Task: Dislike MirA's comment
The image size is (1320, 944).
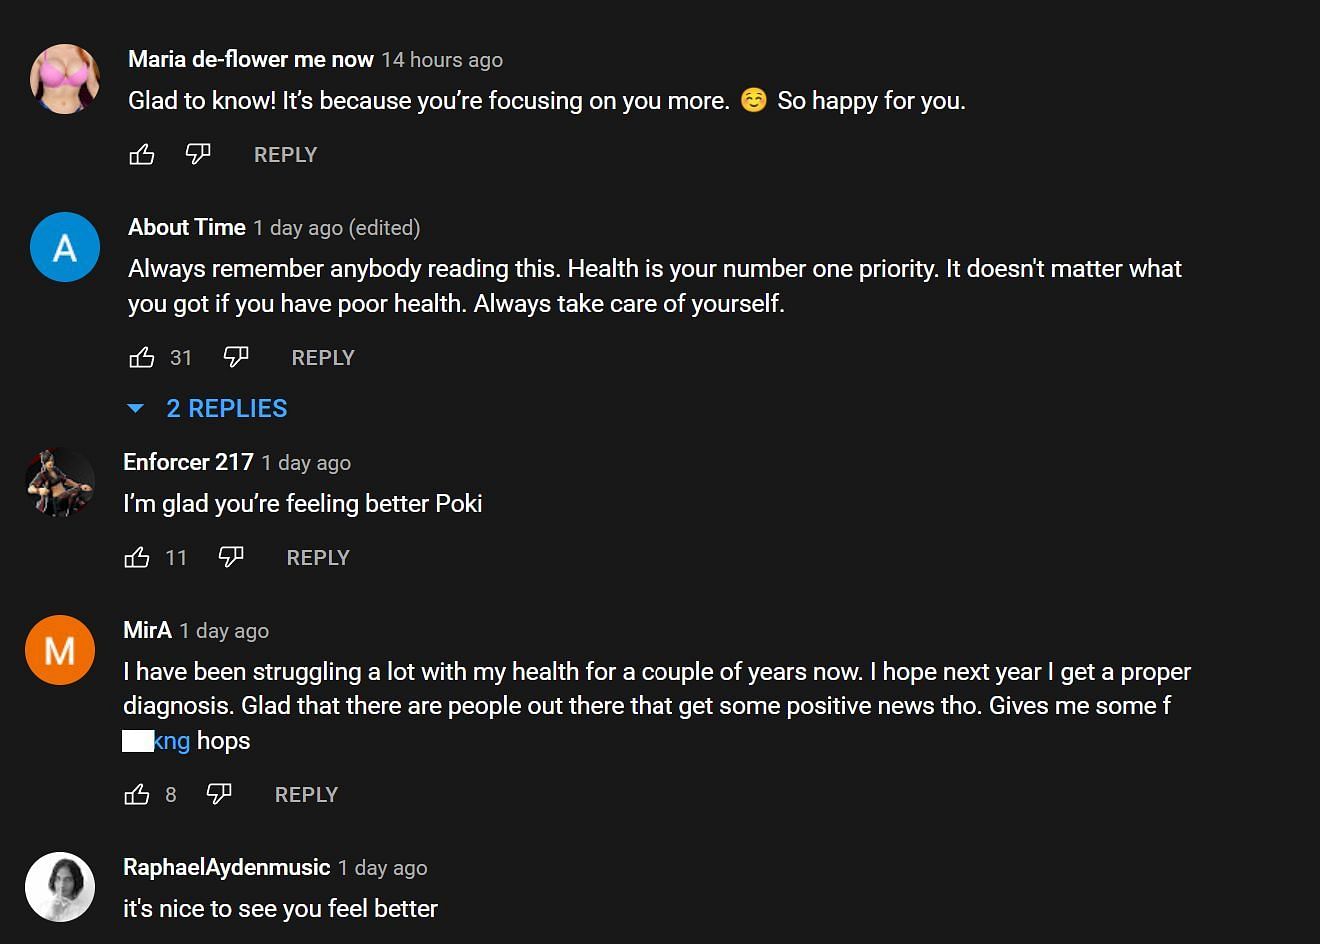Action: tap(219, 794)
